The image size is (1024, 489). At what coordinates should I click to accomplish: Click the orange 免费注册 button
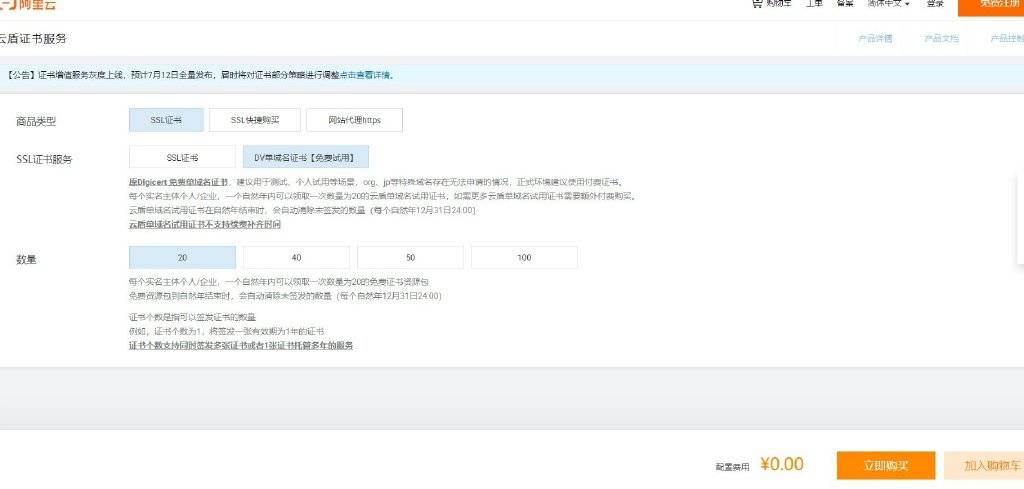991,6
